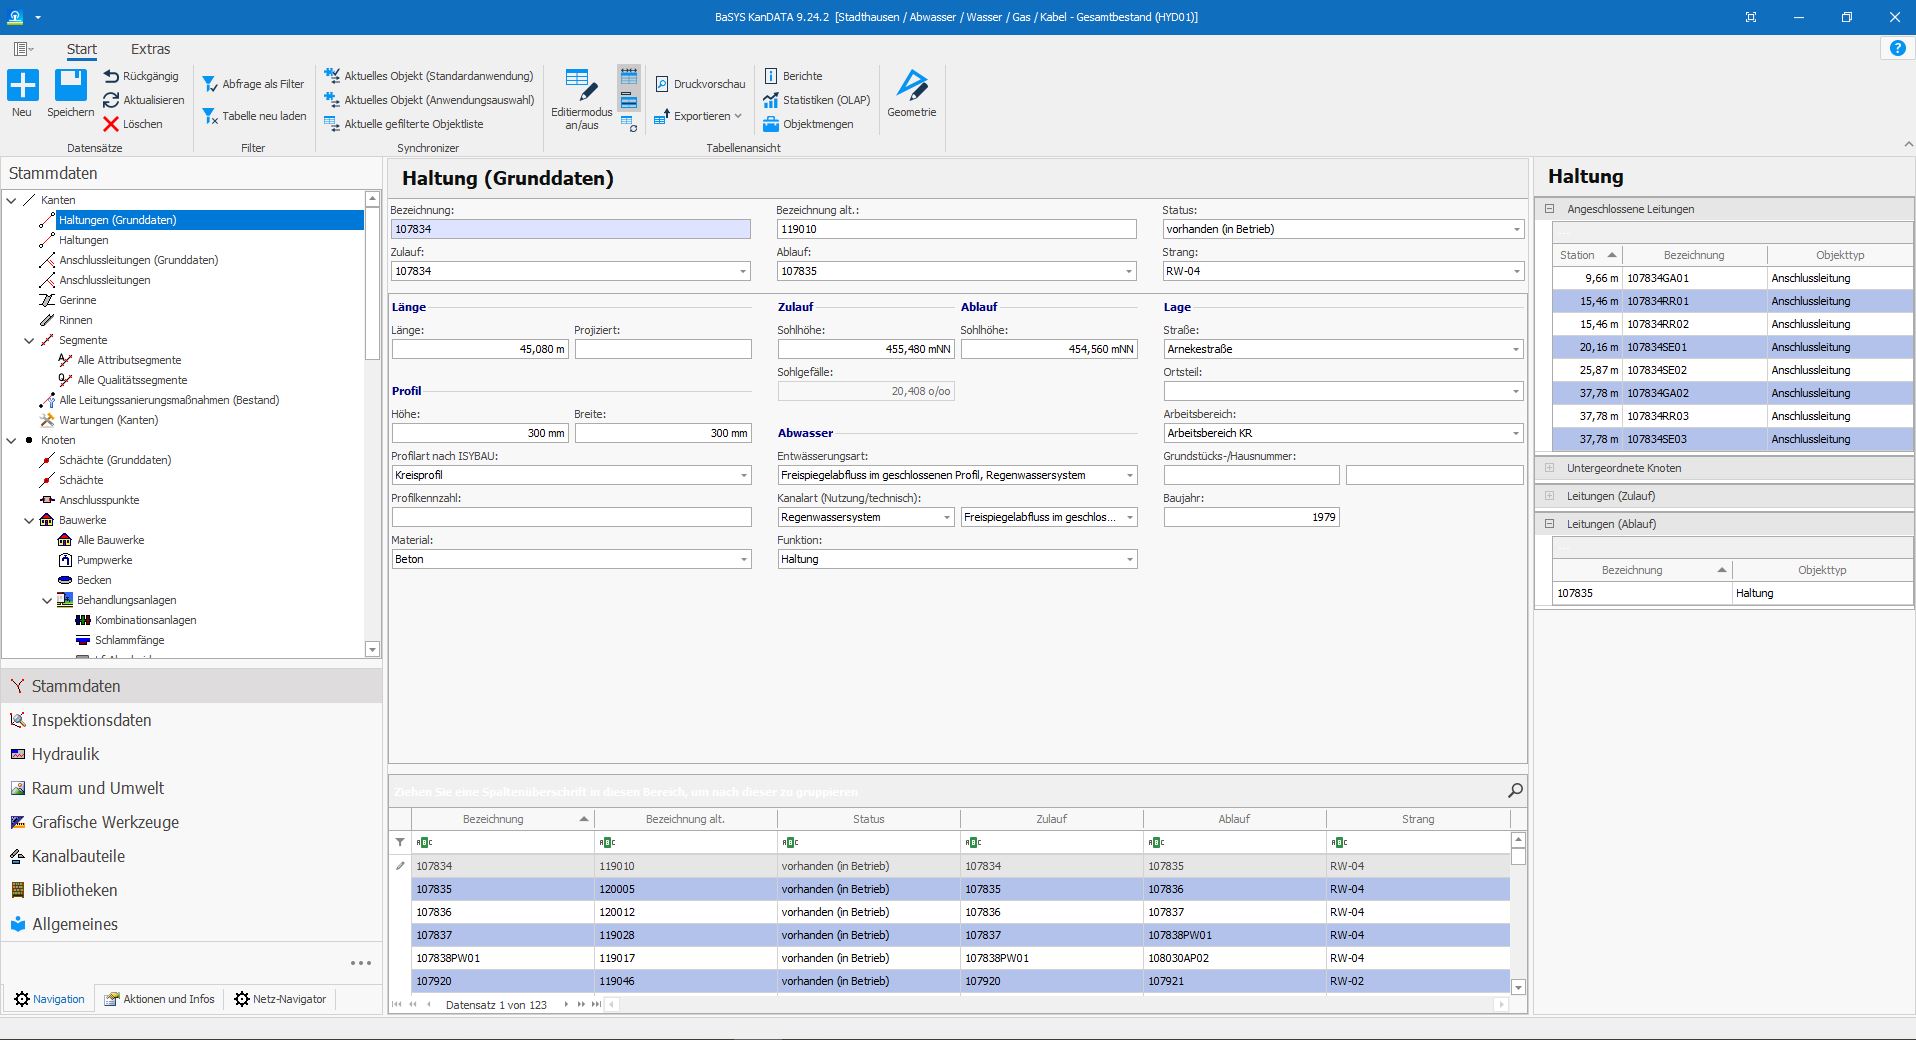Open the Bibliotheken section
The image size is (1916, 1040).
click(74, 890)
